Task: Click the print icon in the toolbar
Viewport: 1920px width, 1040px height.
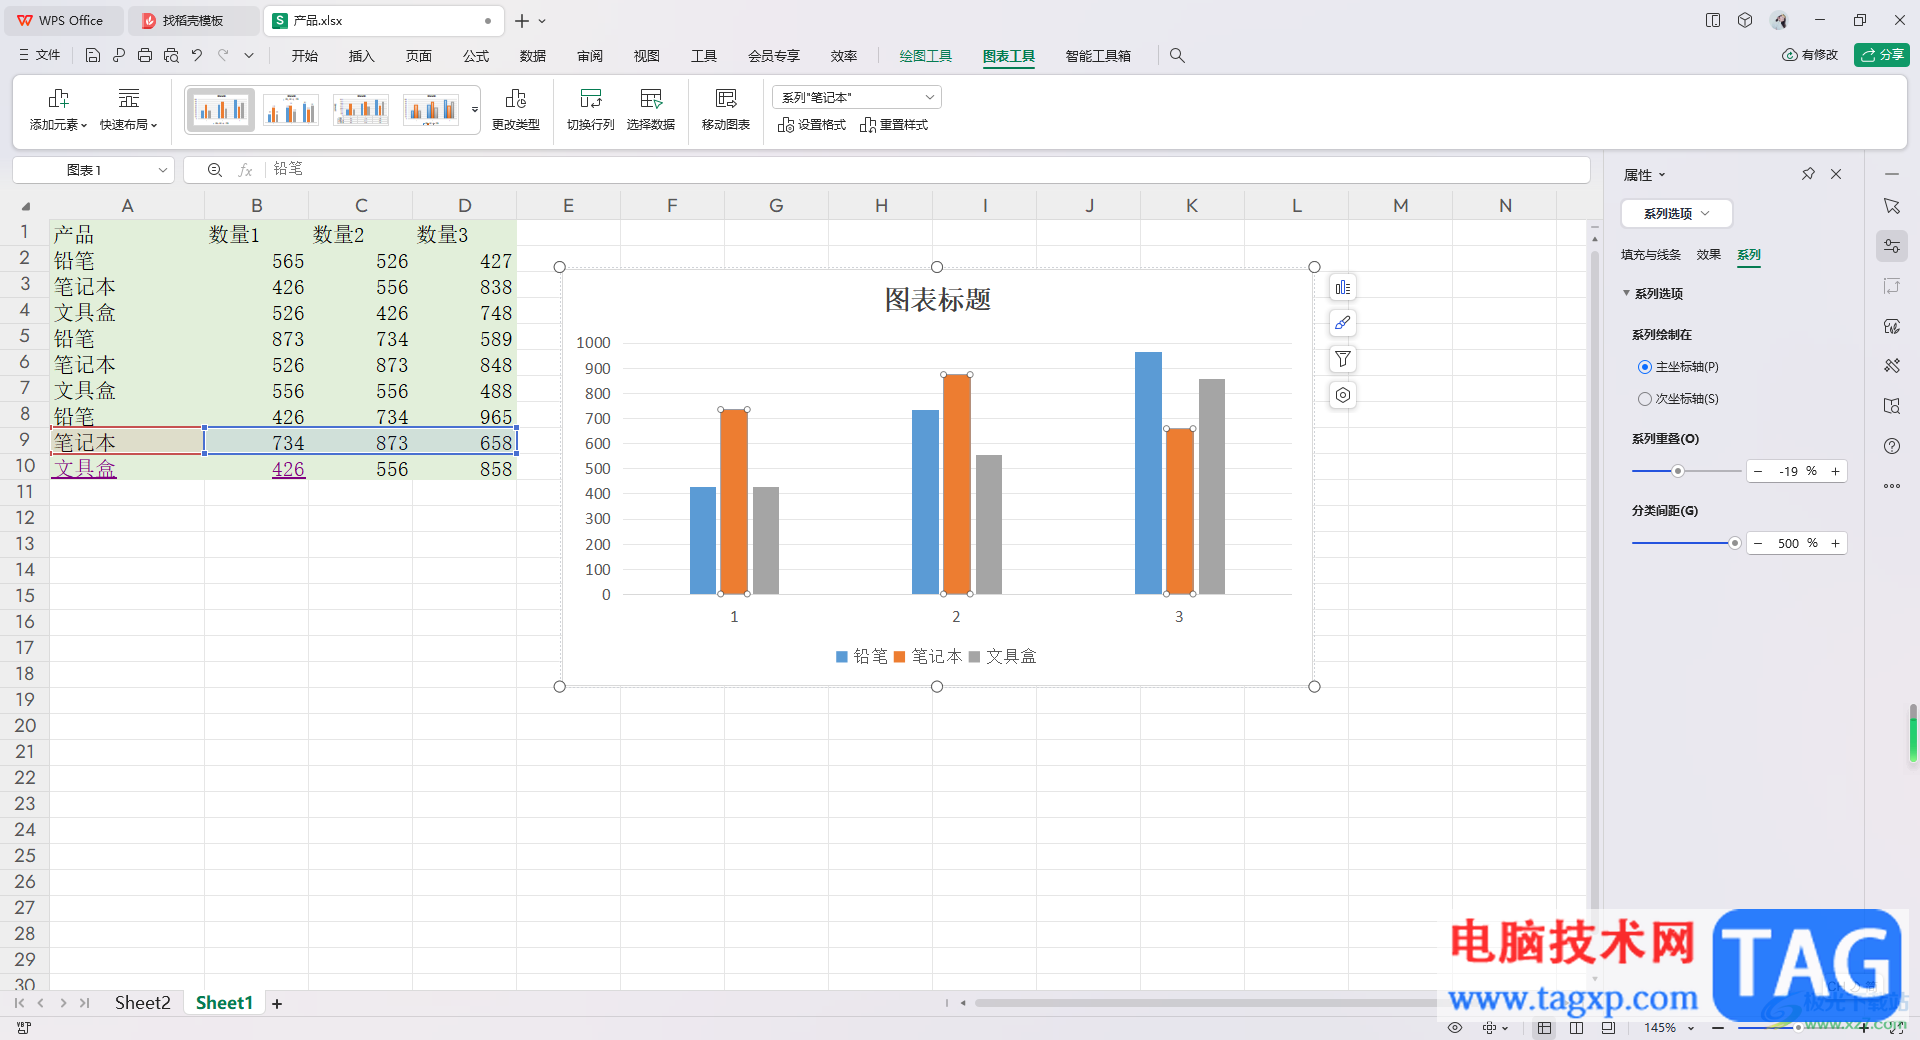Action: point(145,56)
